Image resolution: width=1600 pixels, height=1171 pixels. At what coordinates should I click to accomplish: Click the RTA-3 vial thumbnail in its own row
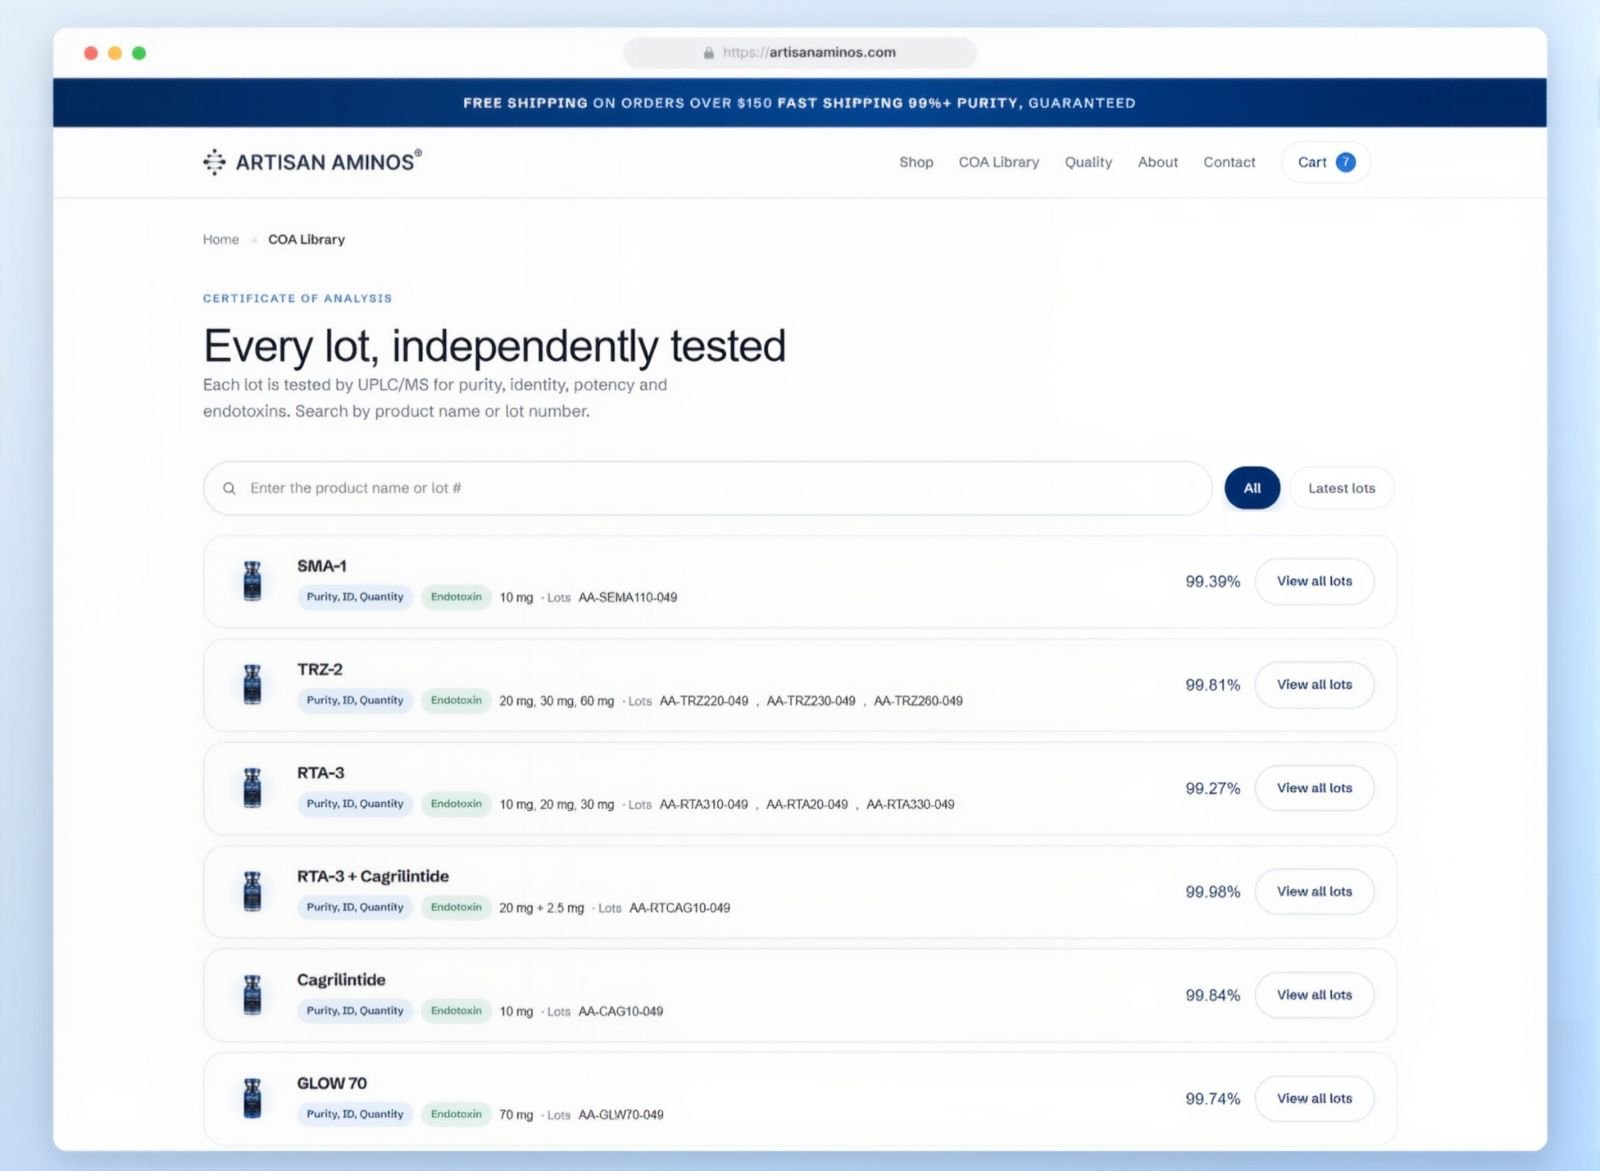[252, 788]
